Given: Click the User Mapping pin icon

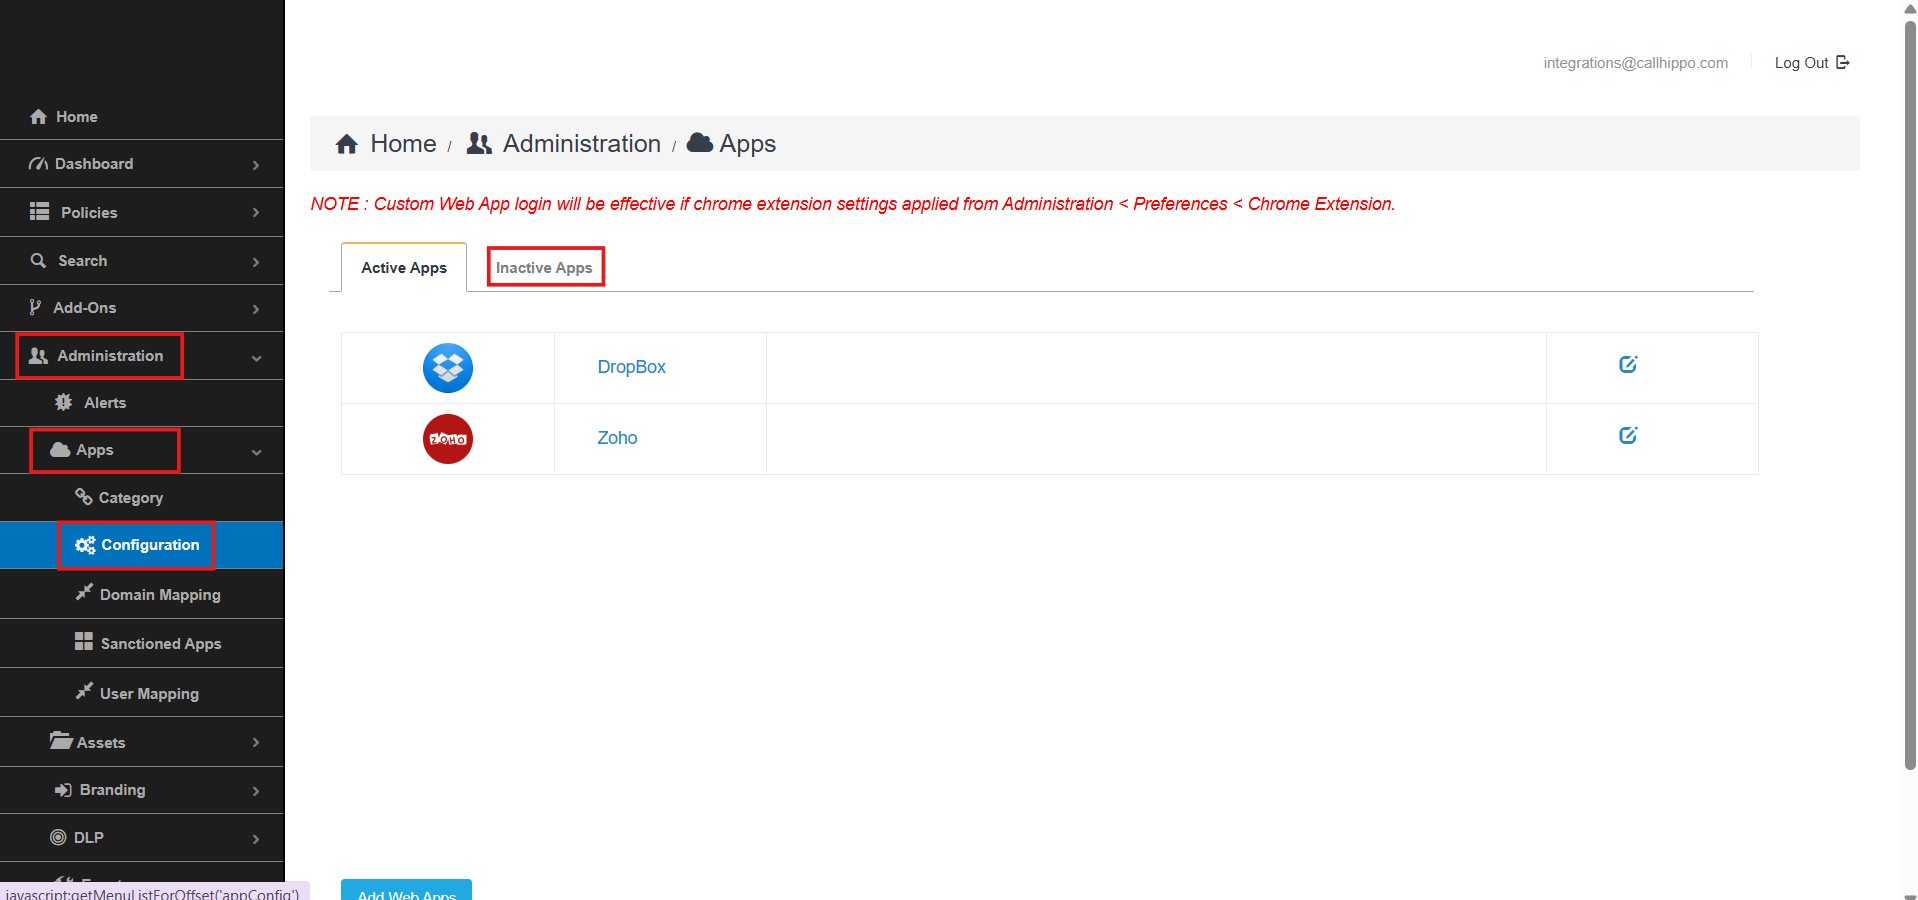Looking at the screenshot, I should pyautogui.click(x=84, y=692).
